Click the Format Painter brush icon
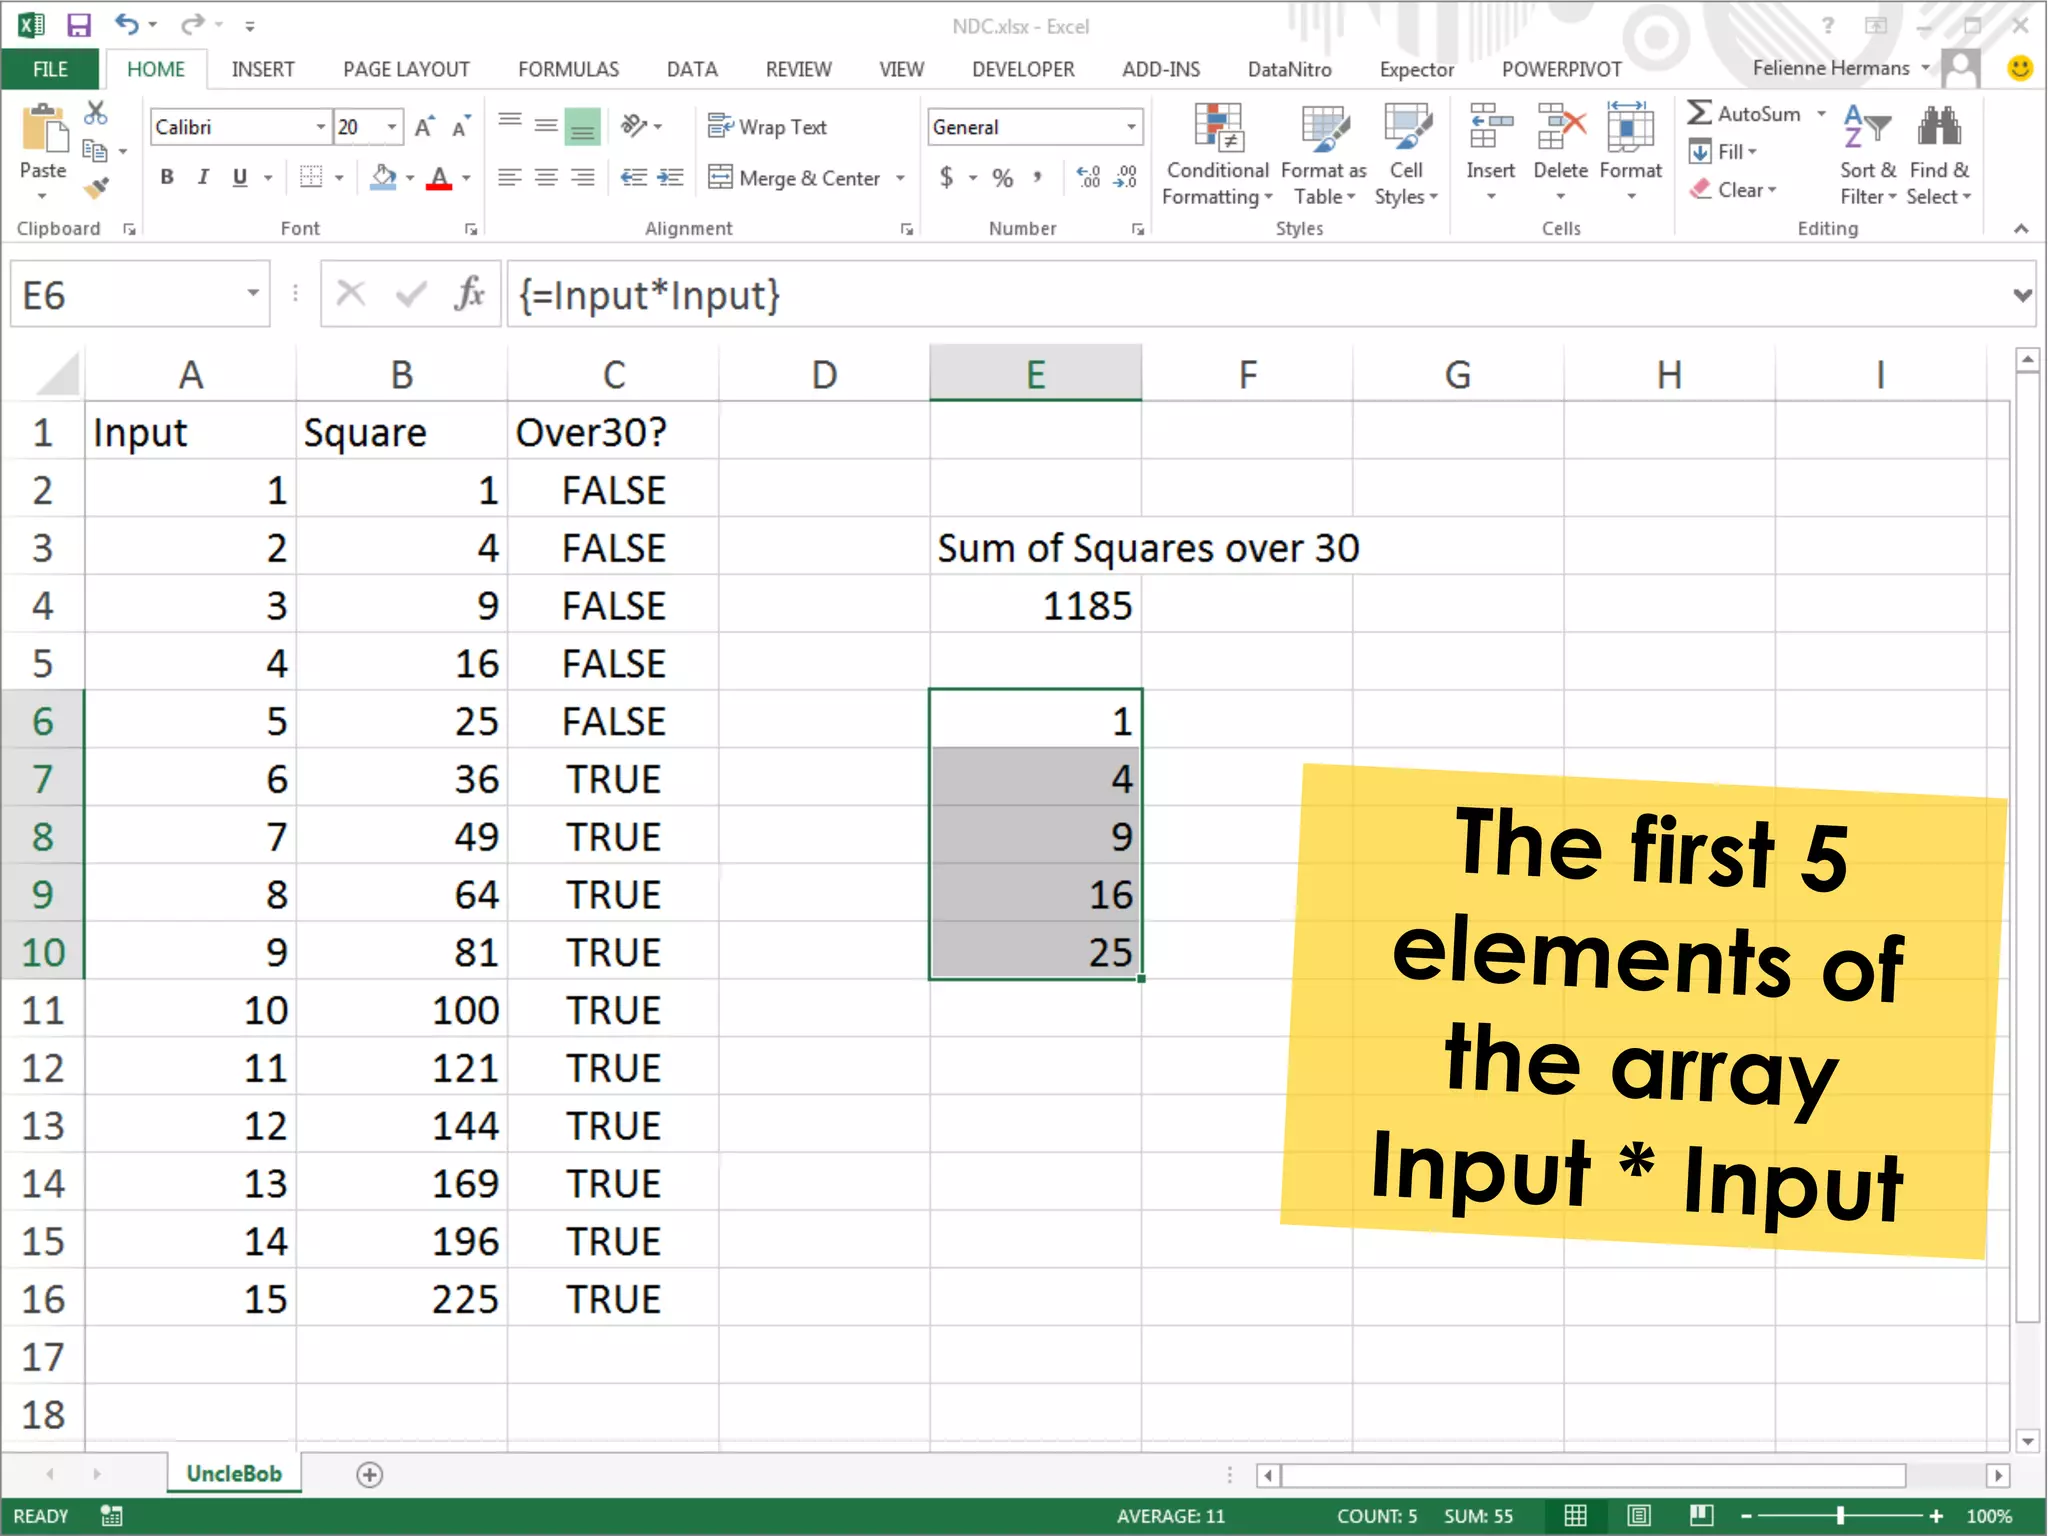This screenshot has height=1536, width=2048. pyautogui.click(x=96, y=188)
